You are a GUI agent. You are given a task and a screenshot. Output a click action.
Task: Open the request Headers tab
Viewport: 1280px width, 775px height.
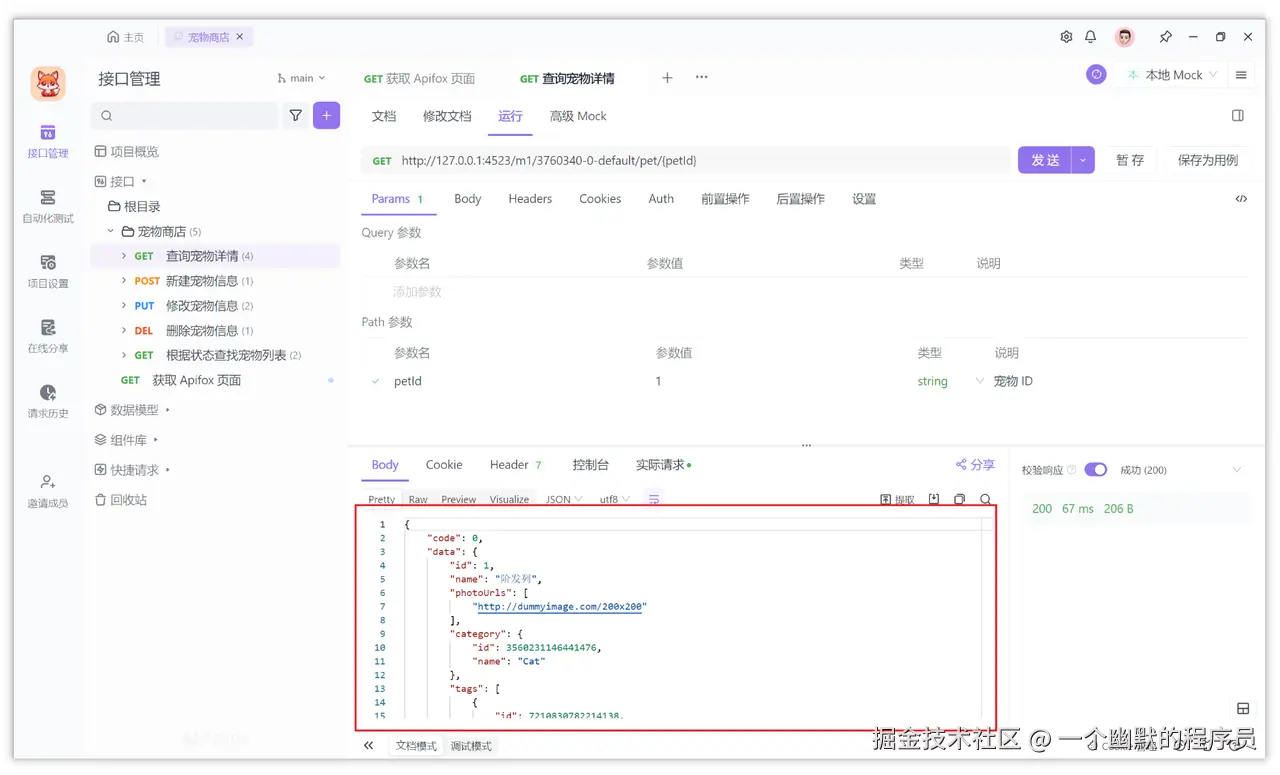click(x=530, y=199)
